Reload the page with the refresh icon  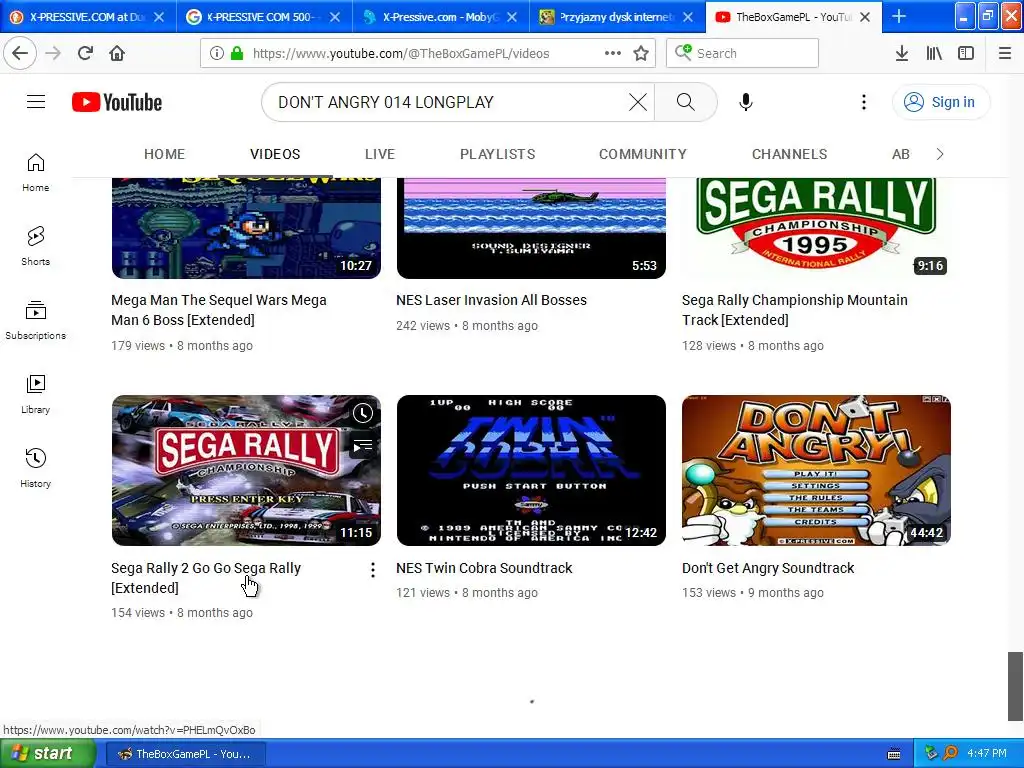coord(85,53)
